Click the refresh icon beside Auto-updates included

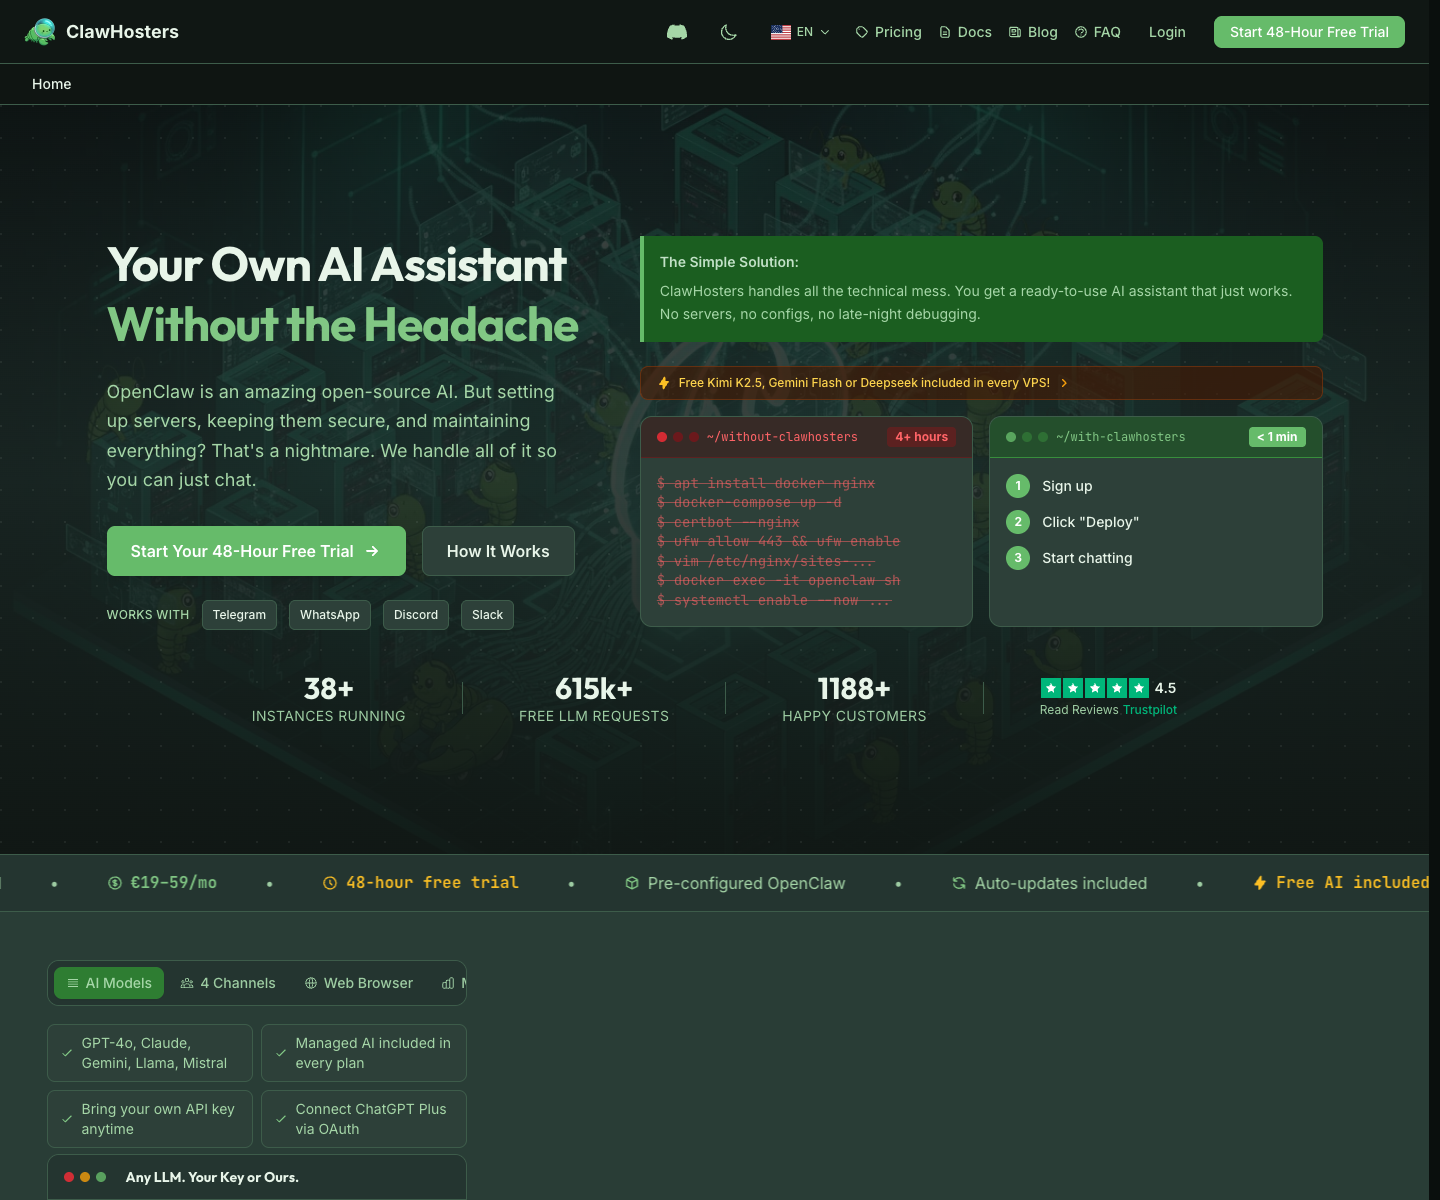pyautogui.click(x=959, y=883)
